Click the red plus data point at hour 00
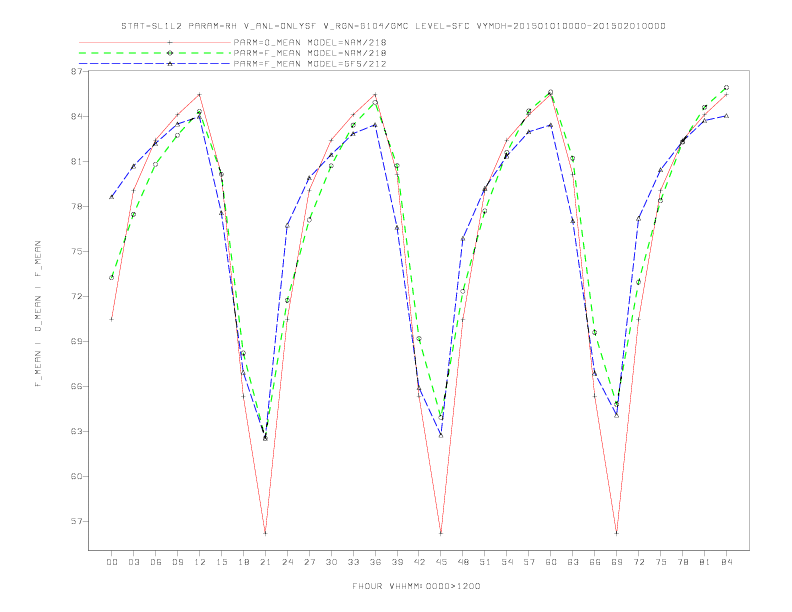The width and height of the screenshot is (792, 612). 112,319
